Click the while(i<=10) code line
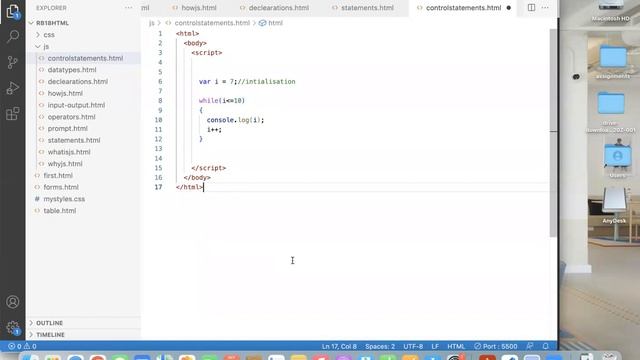The image size is (640, 360). [x=222, y=101]
